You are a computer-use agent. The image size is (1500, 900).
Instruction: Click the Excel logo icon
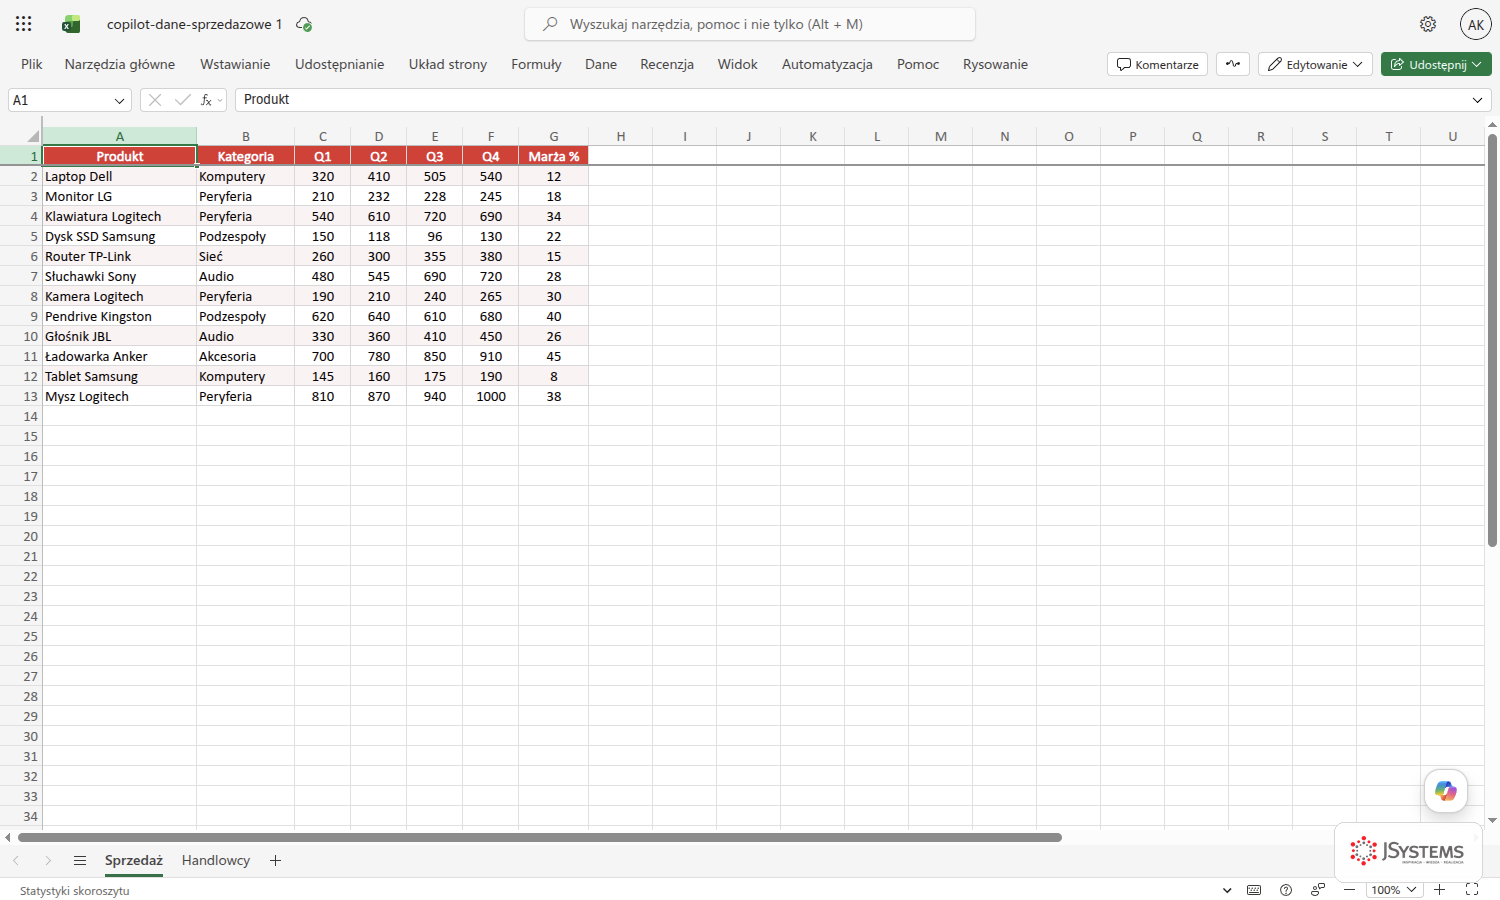click(x=71, y=24)
